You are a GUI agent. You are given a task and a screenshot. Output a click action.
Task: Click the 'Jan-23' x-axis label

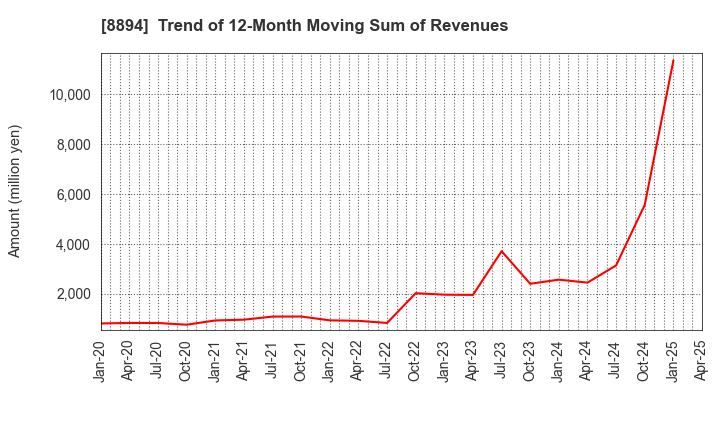[x=443, y=361]
